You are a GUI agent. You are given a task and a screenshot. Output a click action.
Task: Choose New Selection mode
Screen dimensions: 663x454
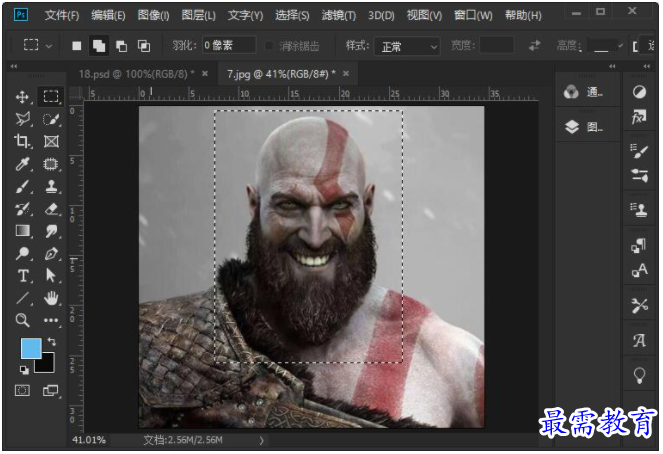[x=77, y=46]
